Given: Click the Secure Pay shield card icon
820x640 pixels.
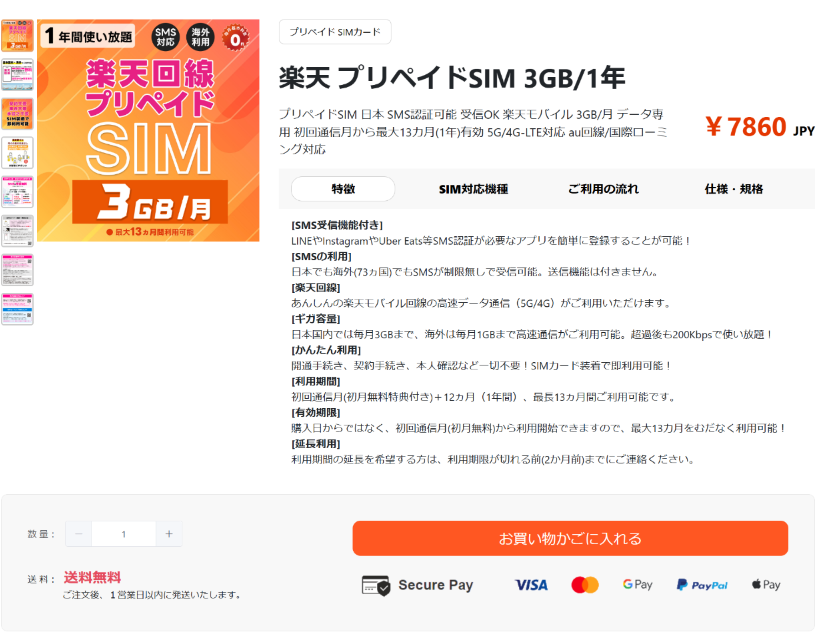Looking at the screenshot, I should point(375,586).
